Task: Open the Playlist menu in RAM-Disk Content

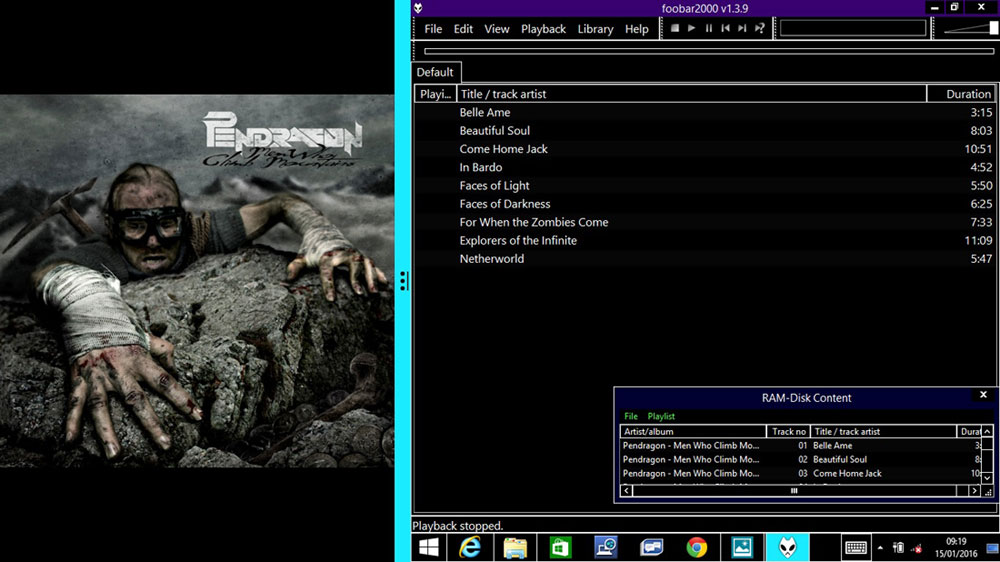Action: pos(661,416)
